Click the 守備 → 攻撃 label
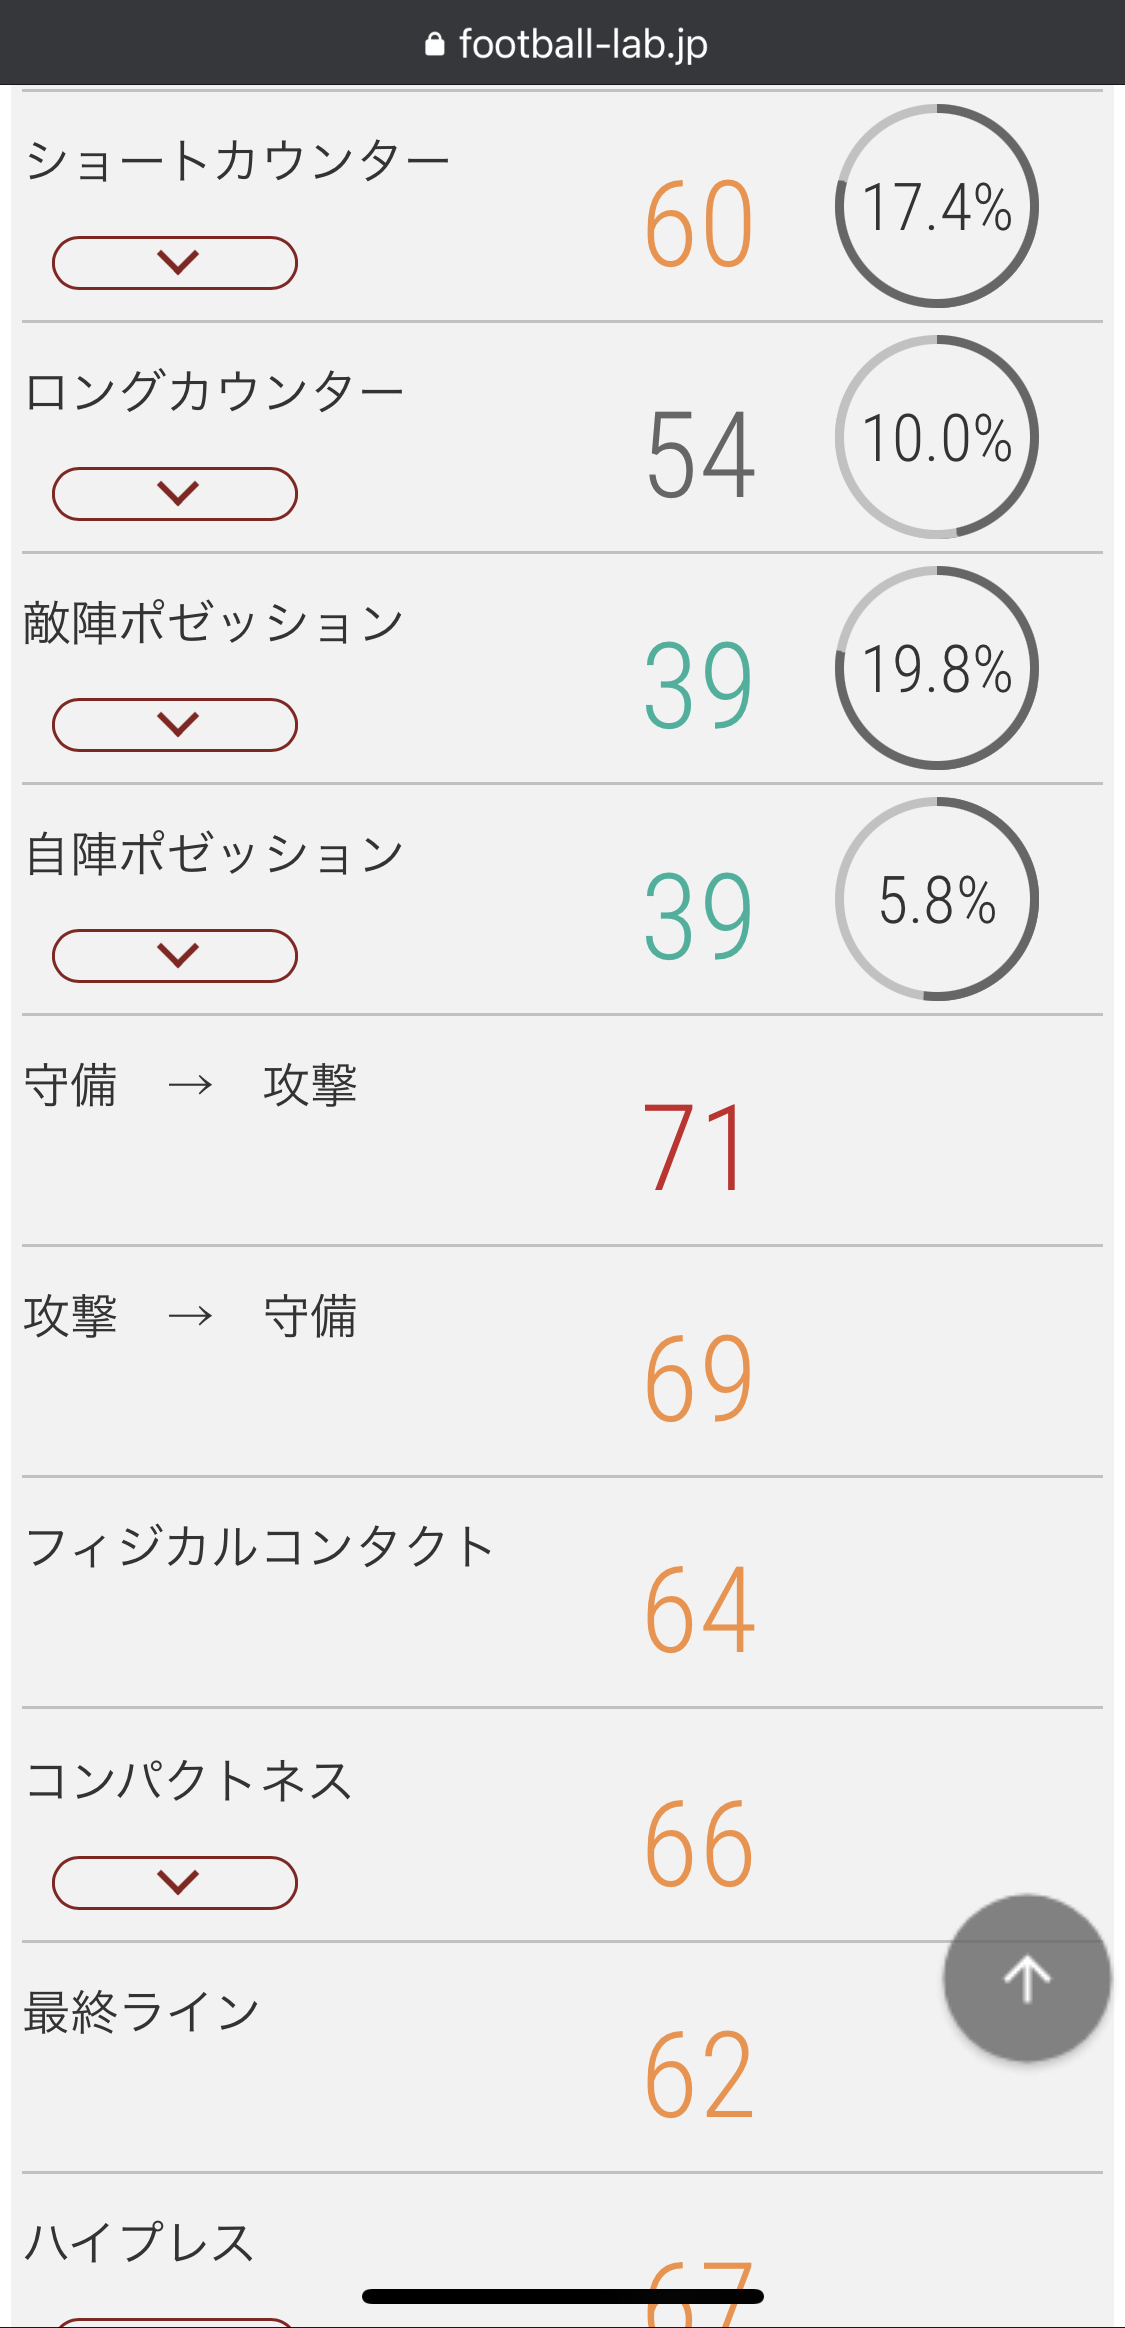This screenshot has width=1125, height=2328. point(190,1085)
